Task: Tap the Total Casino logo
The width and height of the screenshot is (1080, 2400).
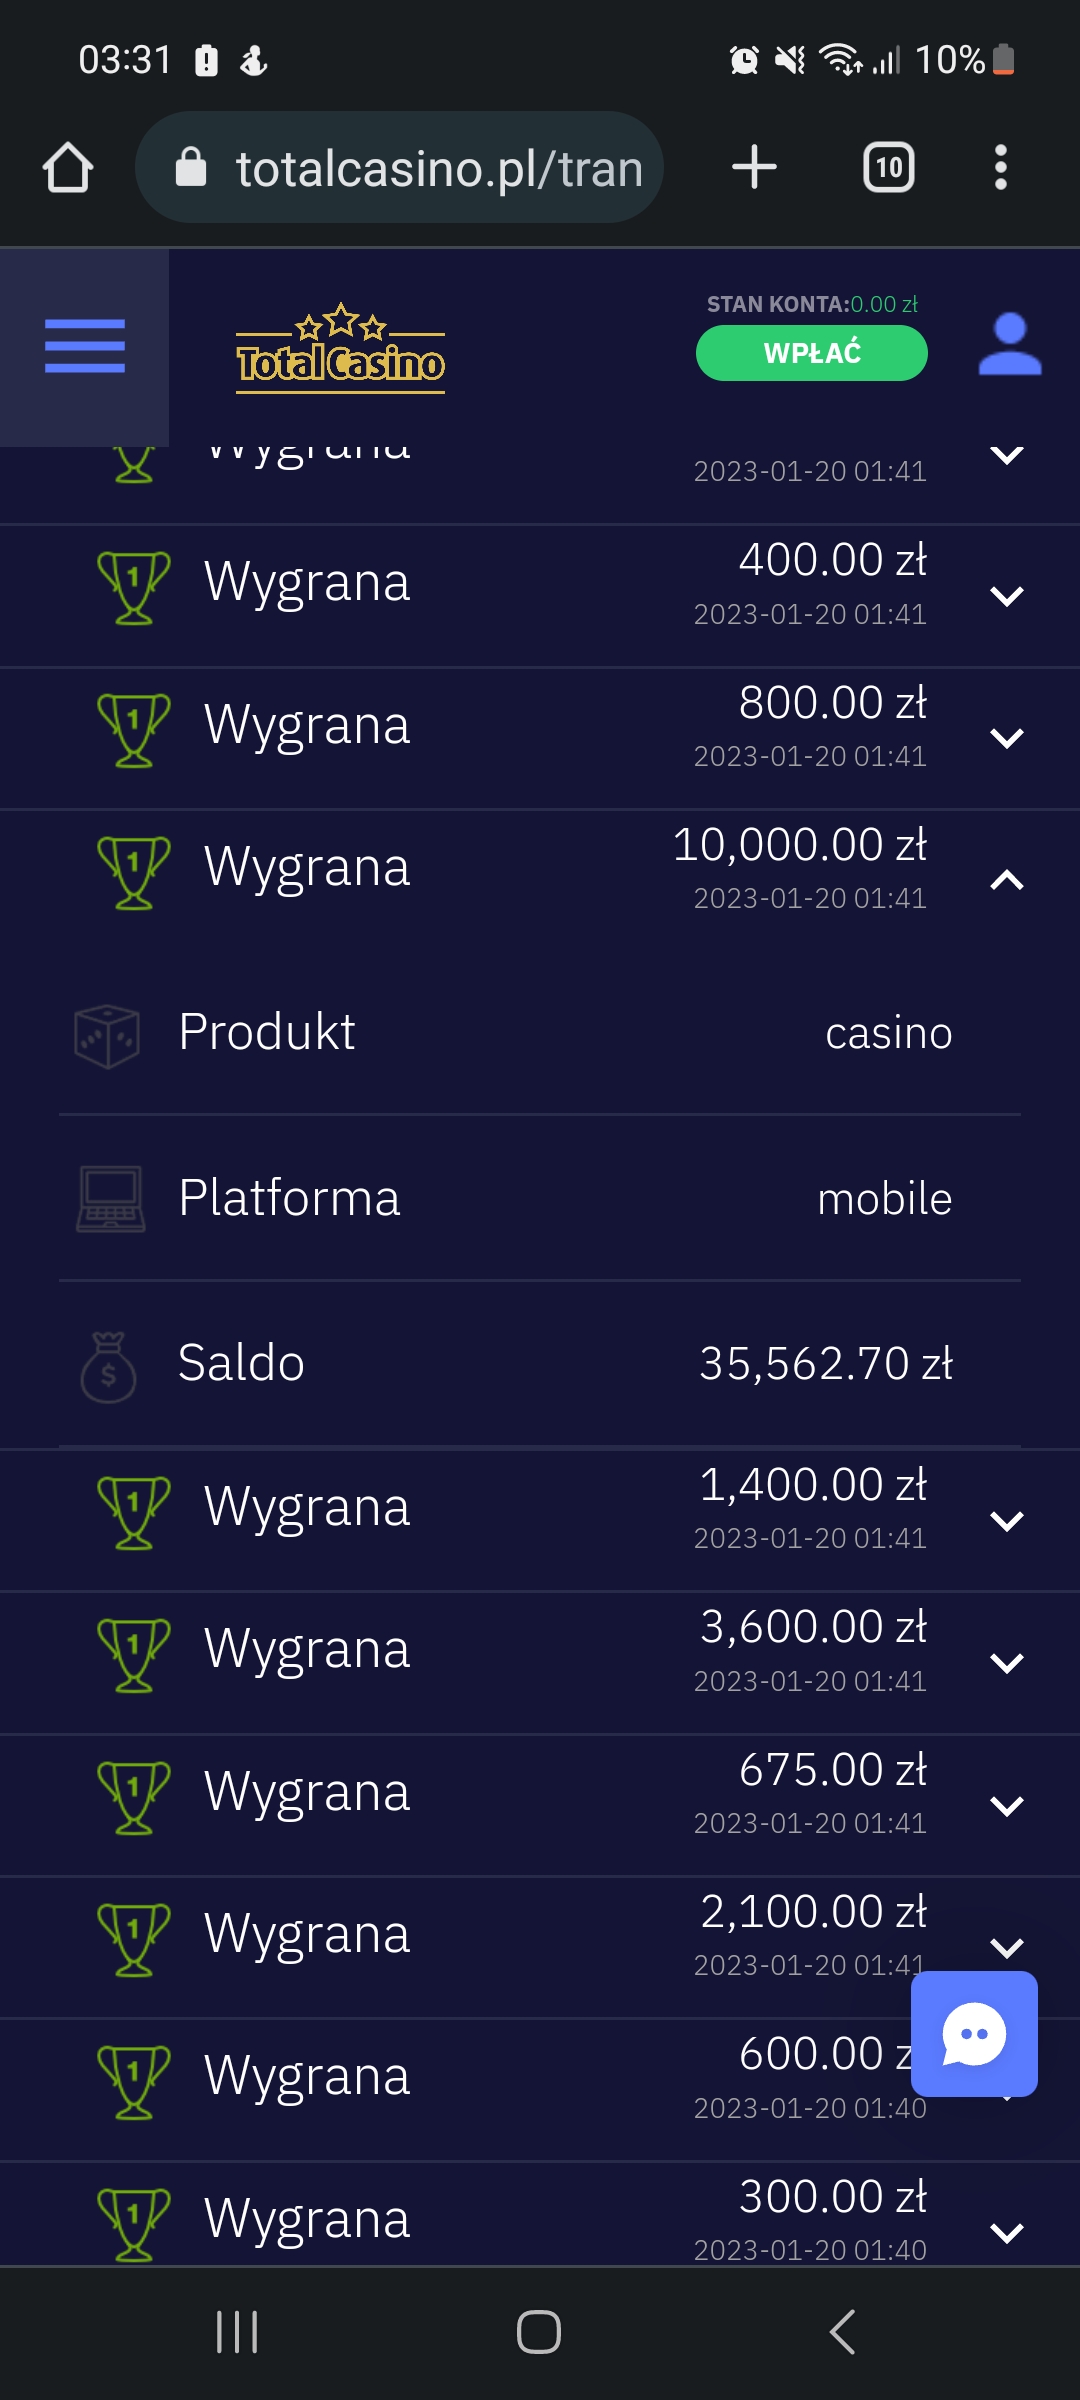Action: (x=340, y=349)
